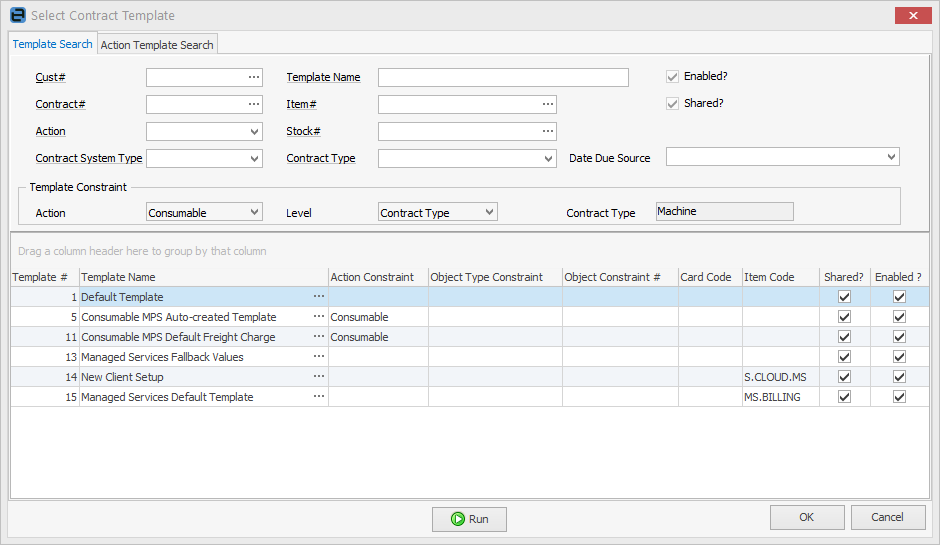The image size is (940, 545).
Task: Select Managed Services Default Template name
Action: [167, 397]
